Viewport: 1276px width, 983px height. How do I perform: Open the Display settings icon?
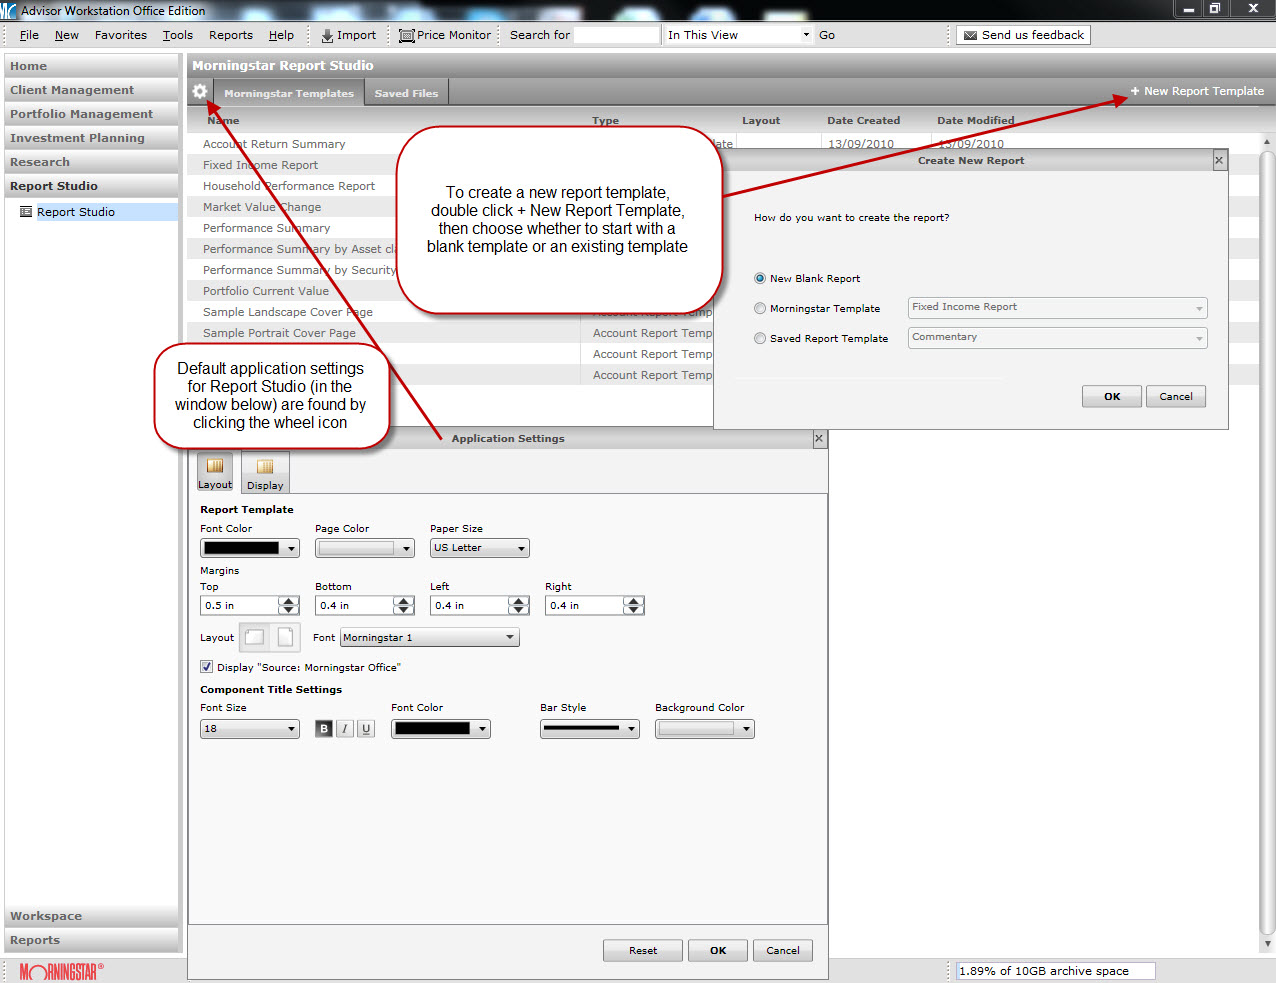click(265, 472)
